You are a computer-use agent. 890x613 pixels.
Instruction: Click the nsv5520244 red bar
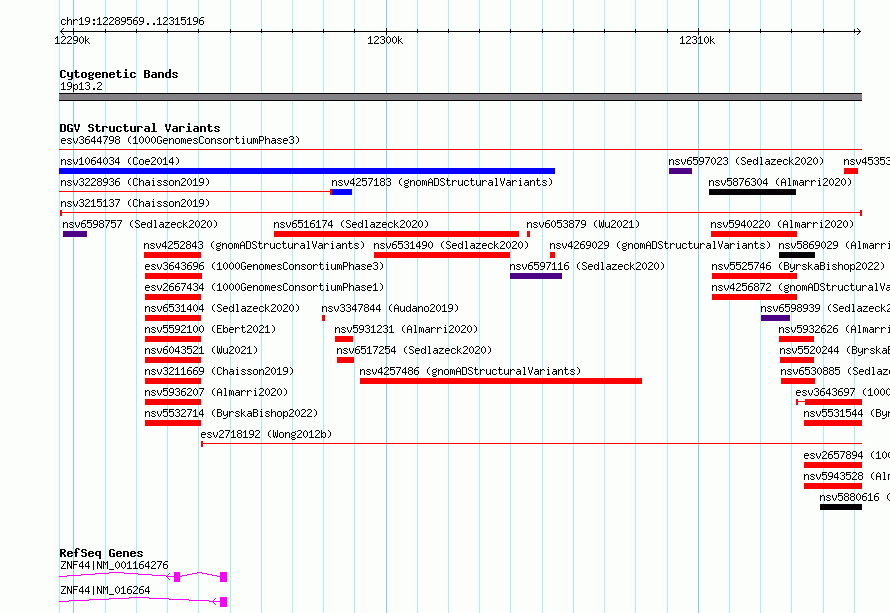click(797, 360)
